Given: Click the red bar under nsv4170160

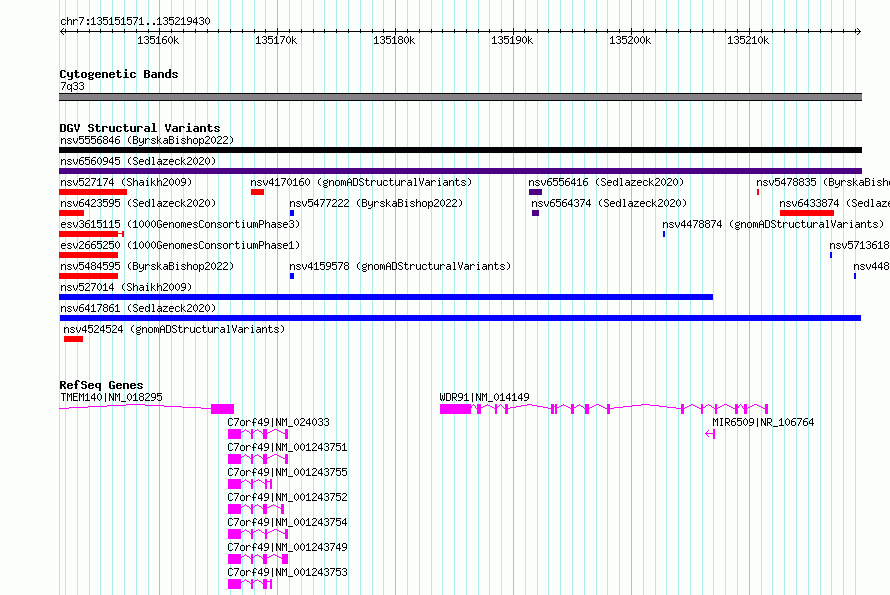Looking at the screenshot, I should point(257,192).
